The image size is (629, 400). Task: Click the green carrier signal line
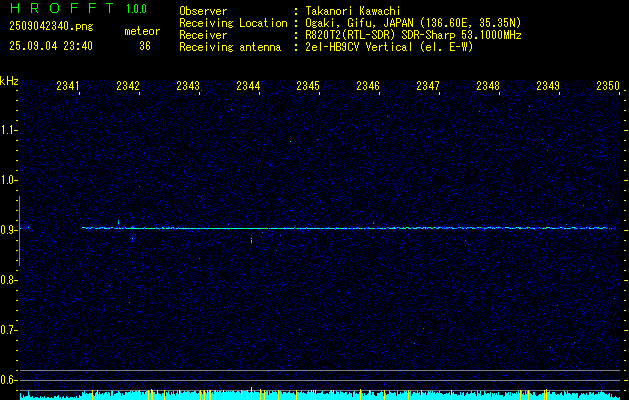[x=348, y=228]
